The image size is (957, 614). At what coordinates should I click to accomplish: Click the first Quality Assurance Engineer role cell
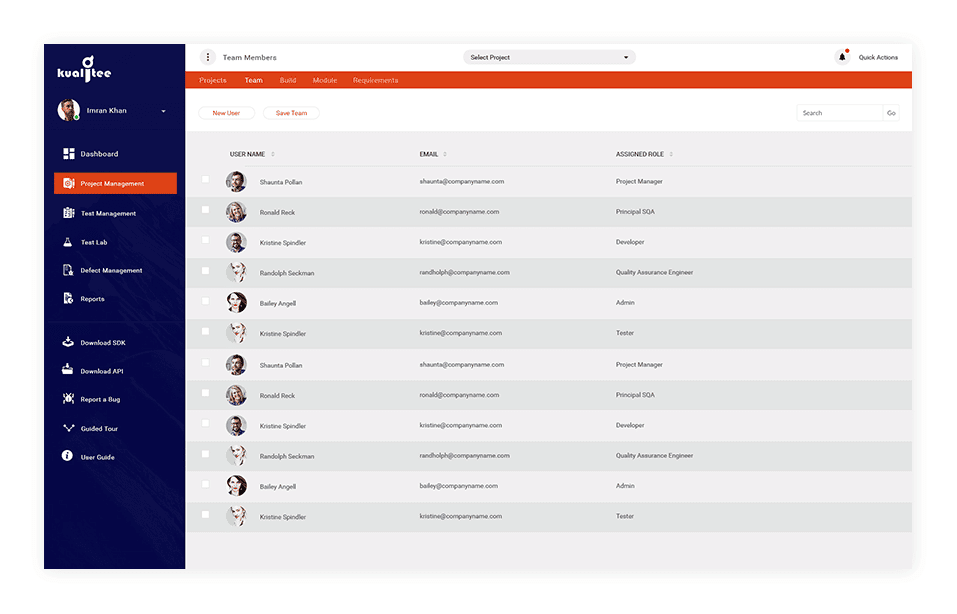point(654,272)
